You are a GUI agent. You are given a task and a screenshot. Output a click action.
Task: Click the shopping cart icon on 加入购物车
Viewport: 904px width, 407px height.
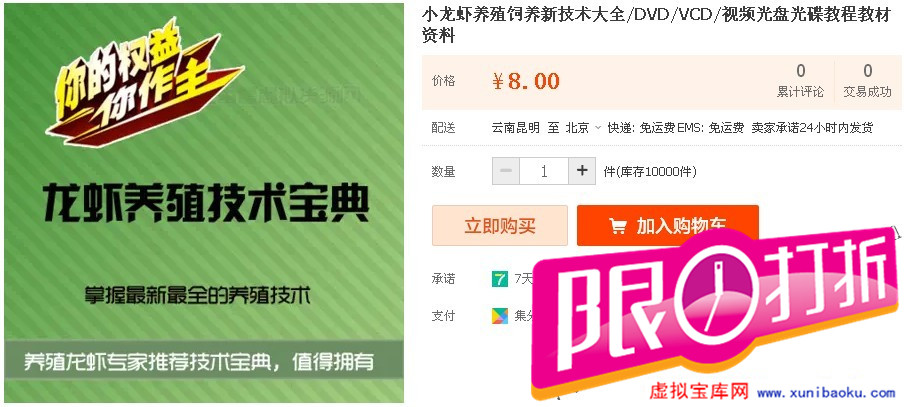[x=617, y=226]
